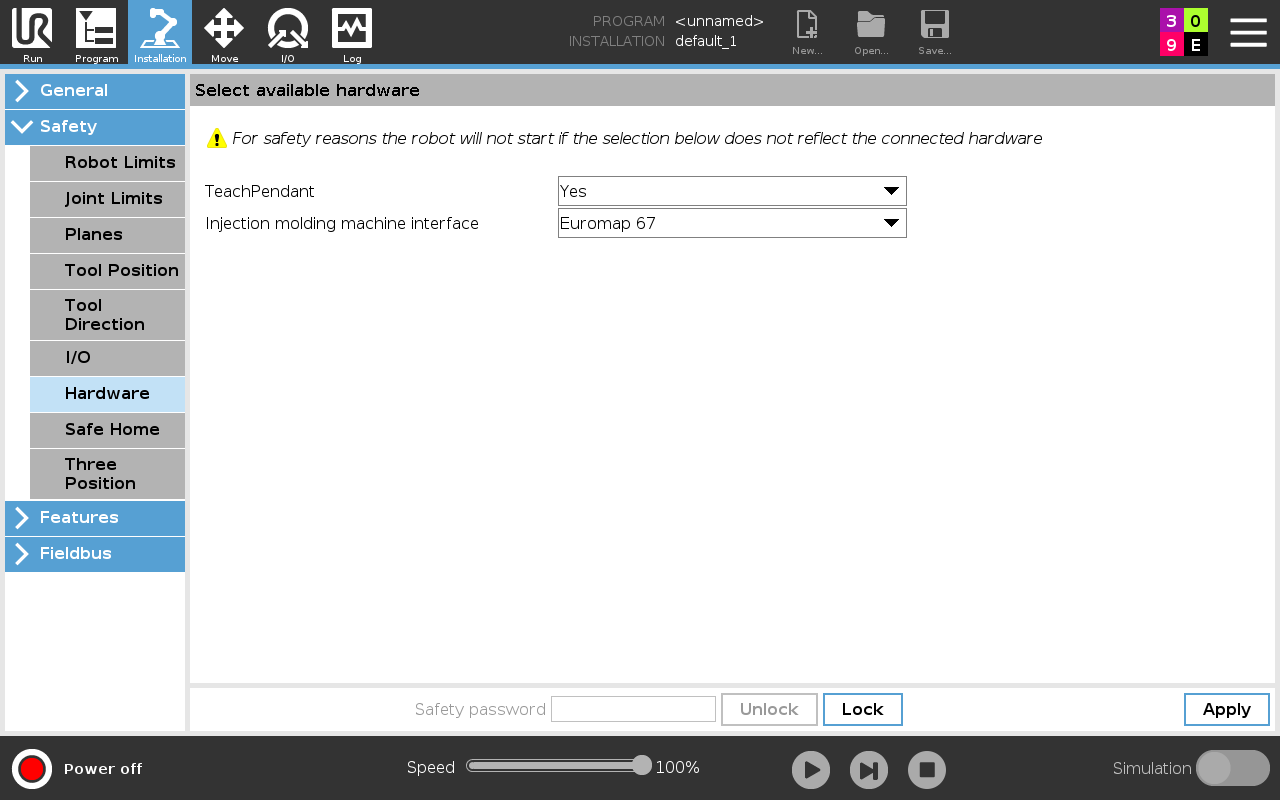This screenshot has height=800, width=1280.
Task: Click the Speed slider handle
Action: pos(642,766)
